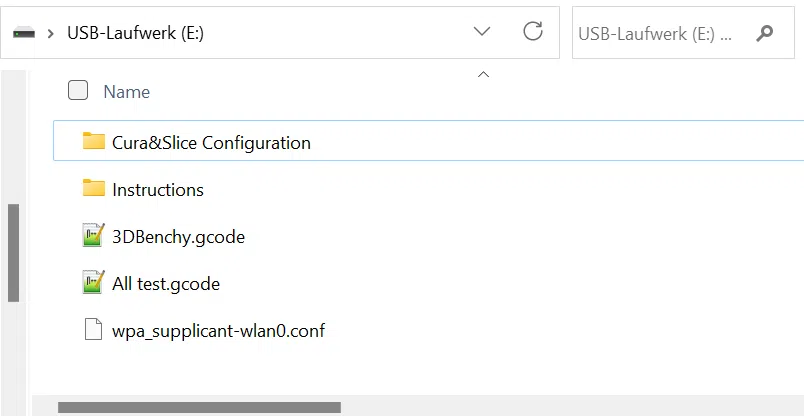This screenshot has height=416, width=804.
Task: Click the horizontal scrollbar thumb
Action: pos(199,408)
